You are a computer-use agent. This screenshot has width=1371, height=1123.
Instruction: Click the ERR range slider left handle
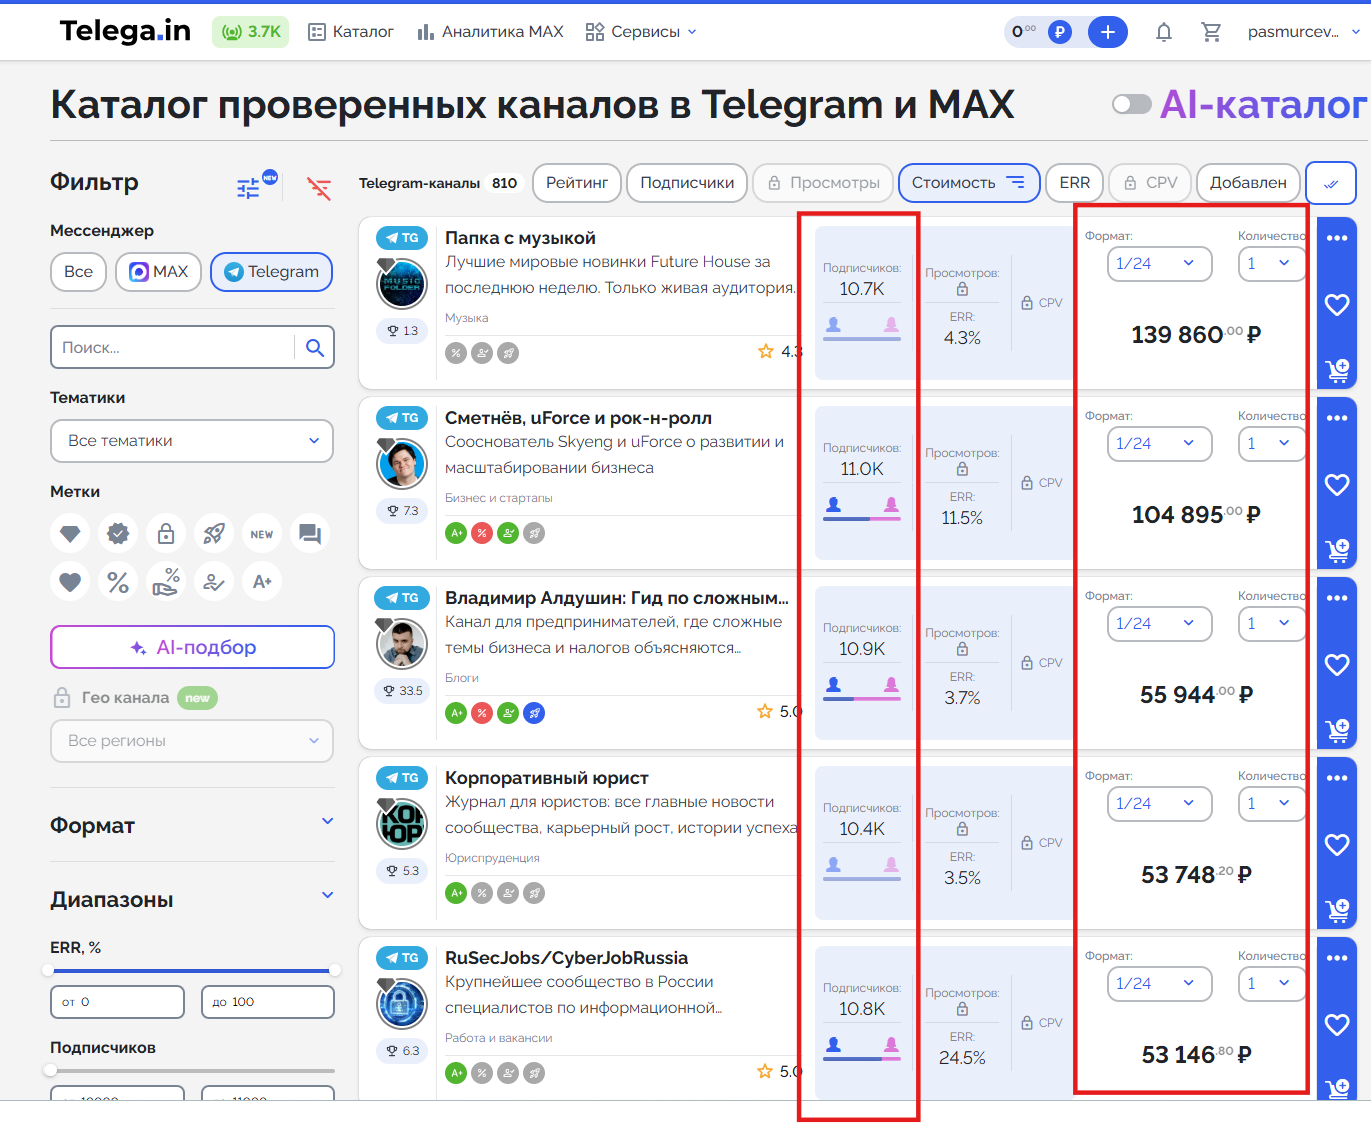click(48, 970)
